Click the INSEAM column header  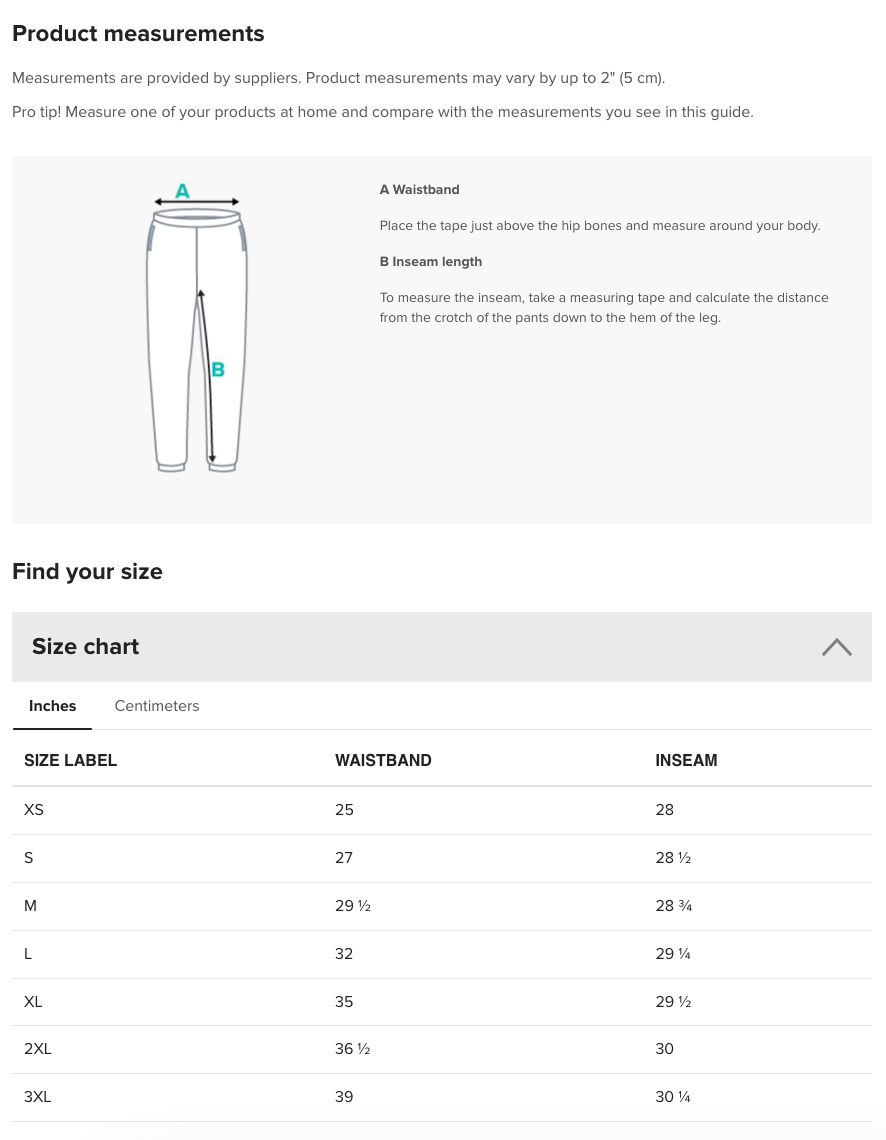[686, 760]
